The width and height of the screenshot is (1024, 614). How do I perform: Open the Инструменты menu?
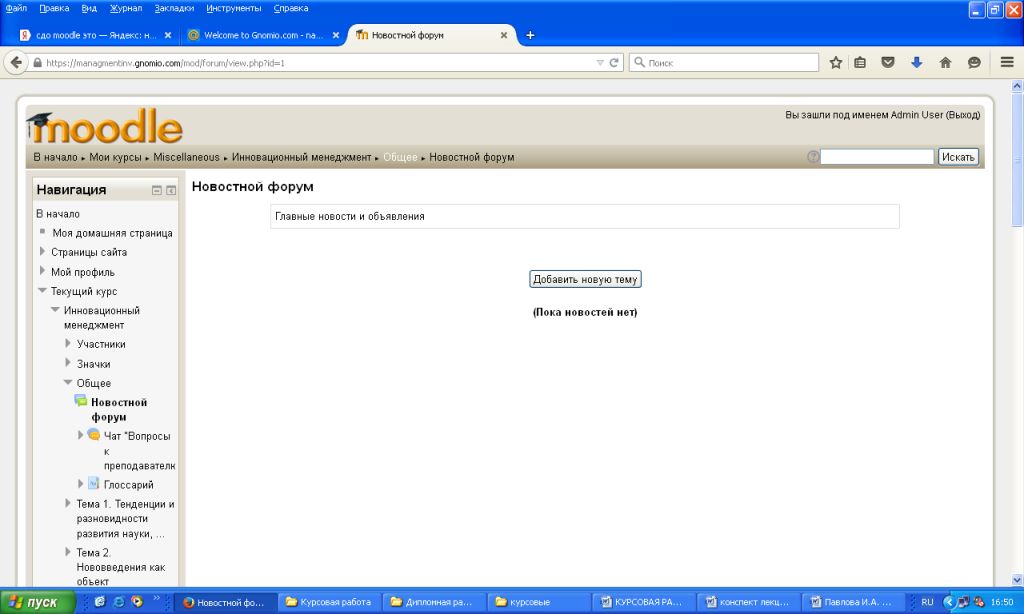(x=234, y=8)
